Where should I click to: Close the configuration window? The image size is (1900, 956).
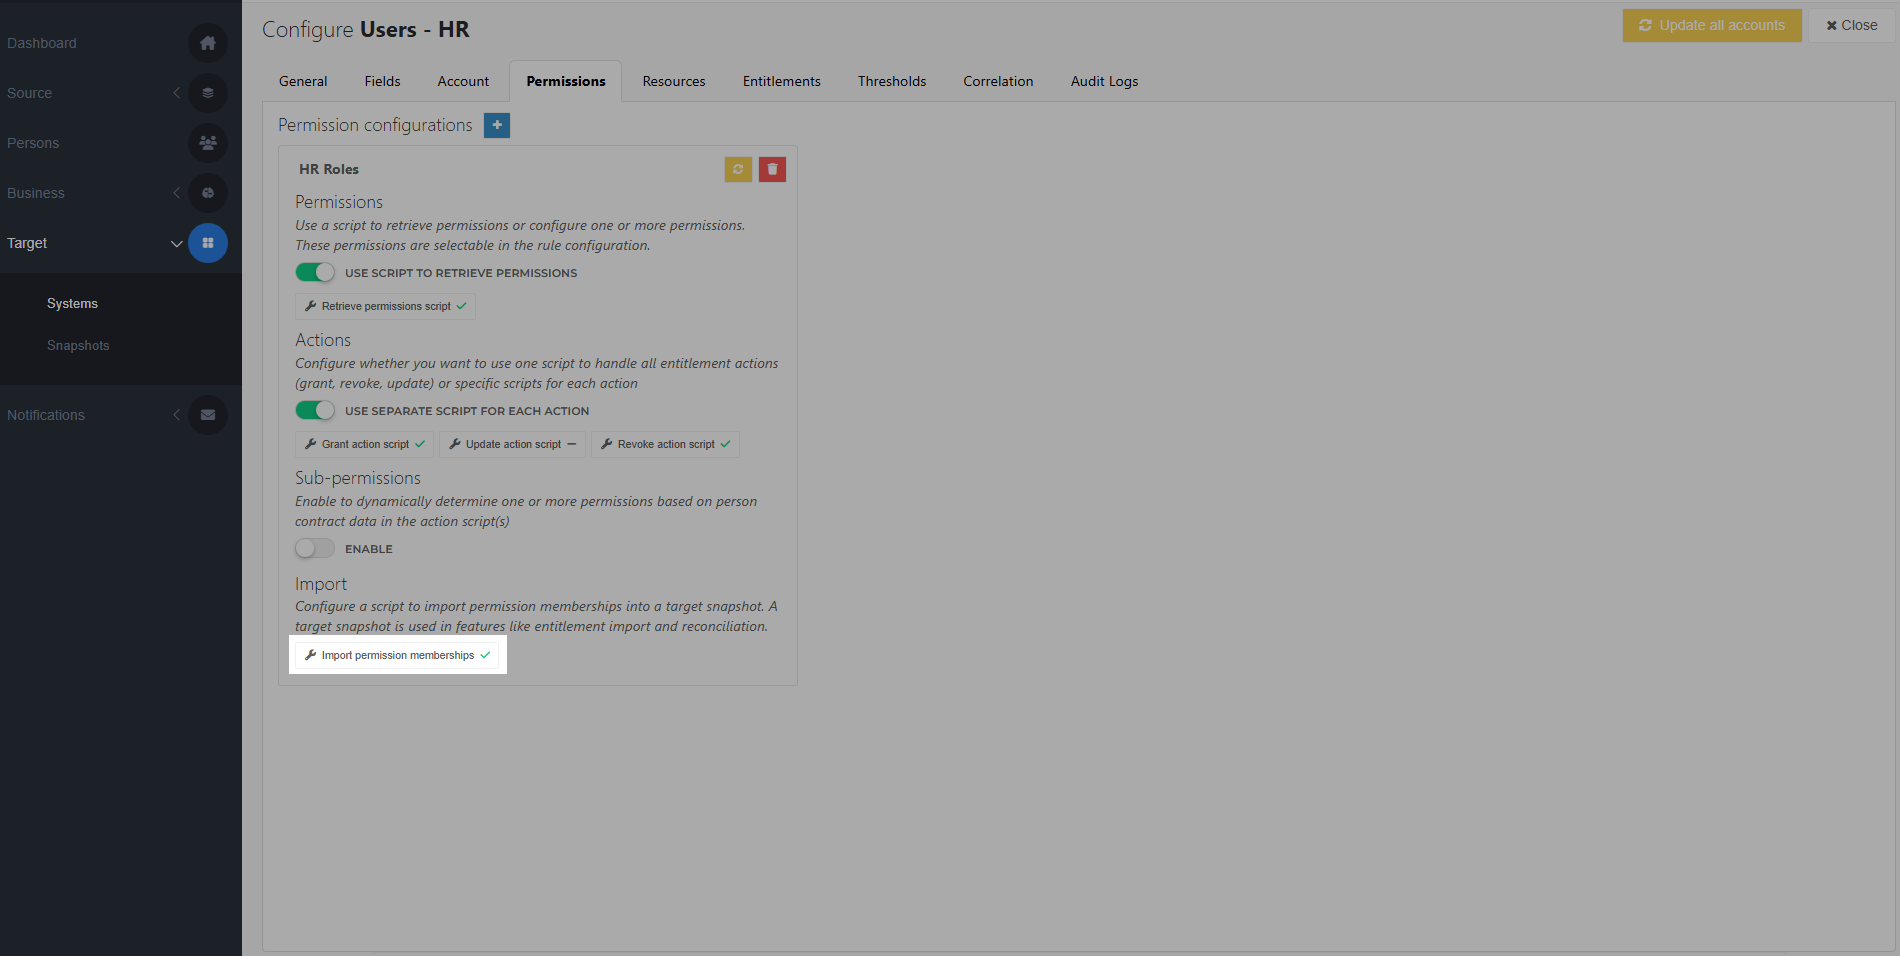[x=1852, y=25]
